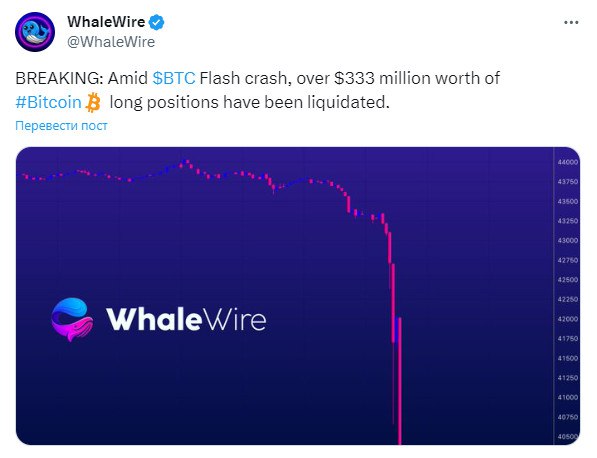Click the blue verified badge
The height and width of the screenshot is (458, 597).
click(x=156, y=22)
